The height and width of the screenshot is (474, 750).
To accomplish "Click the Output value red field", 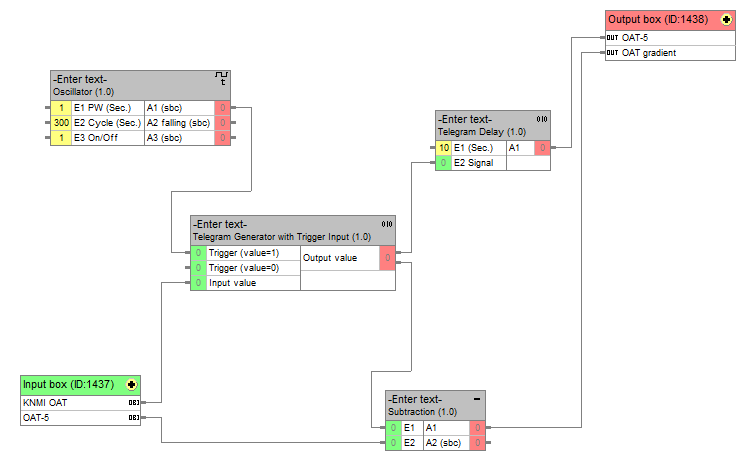I will (387, 258).
